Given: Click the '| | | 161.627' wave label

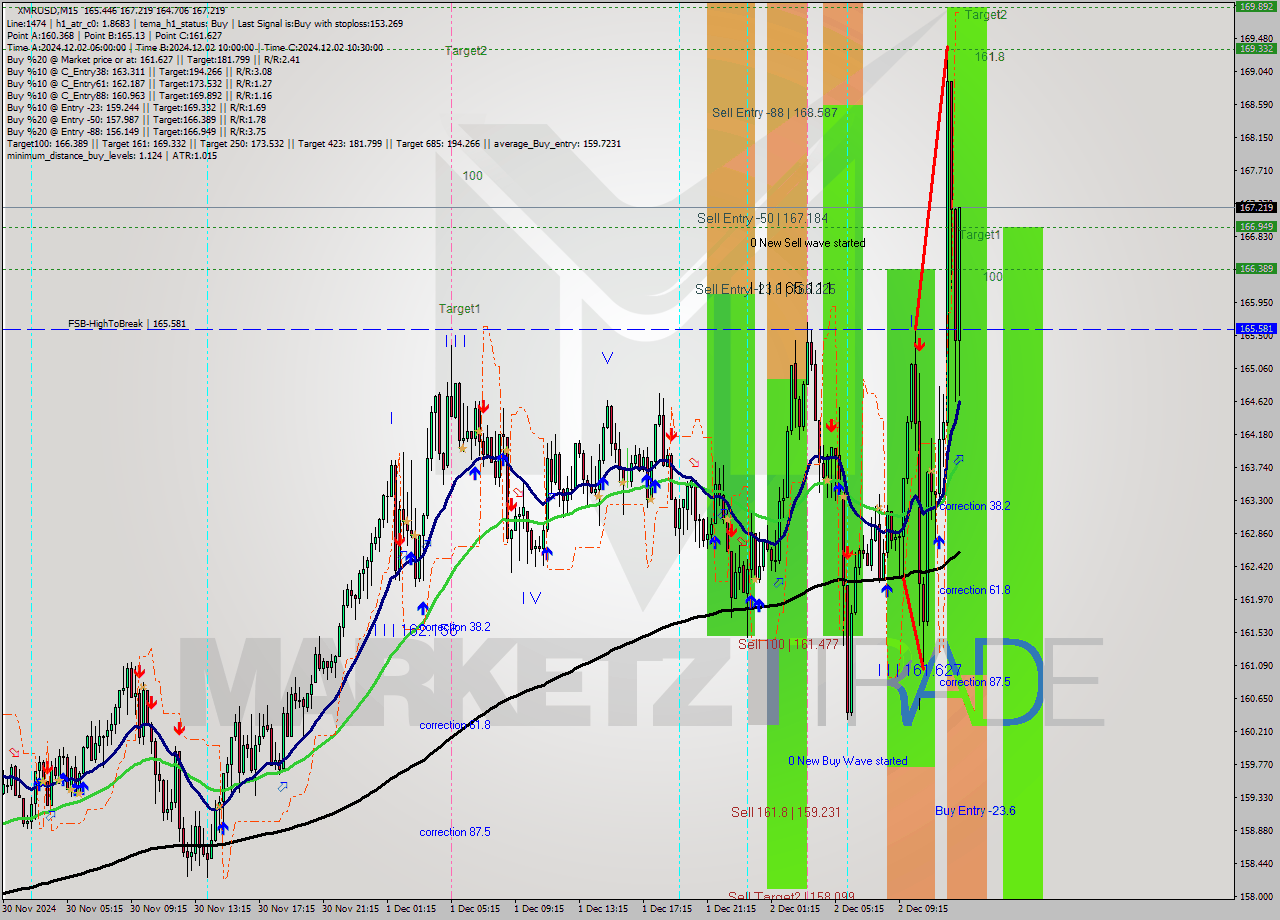Looking at the screenshot, I should [919, 669].
